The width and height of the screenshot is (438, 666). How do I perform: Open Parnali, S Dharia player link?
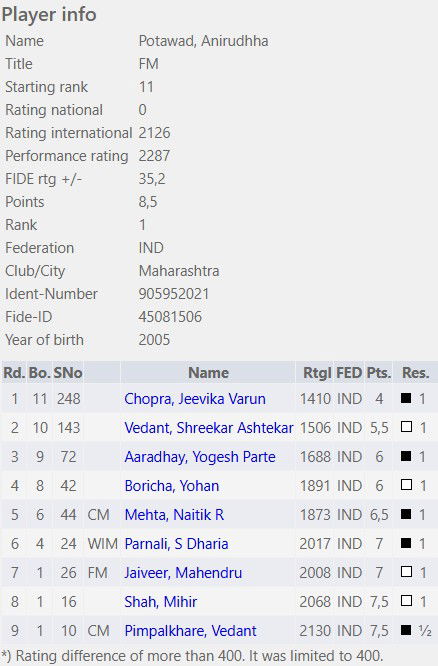[176, 544]
